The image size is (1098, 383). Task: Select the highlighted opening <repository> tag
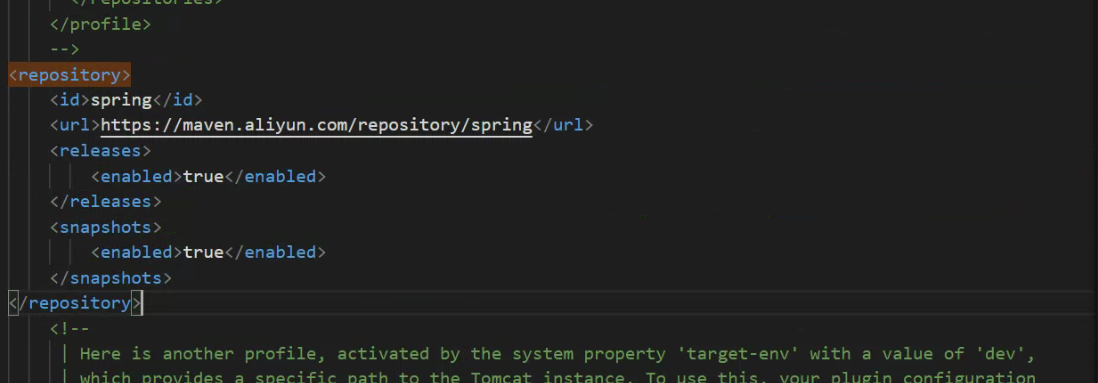(69, 75)
